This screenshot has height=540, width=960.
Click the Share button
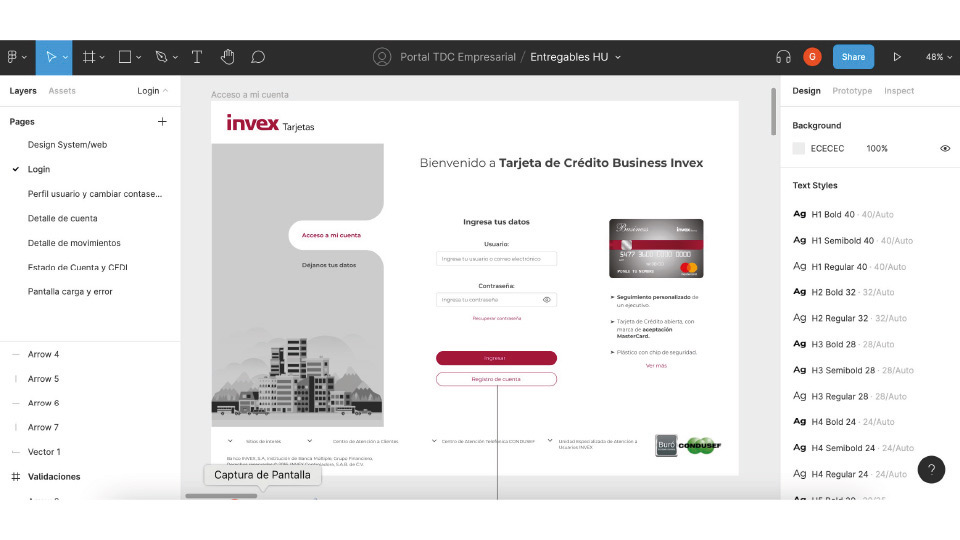click(x=853, y=57)
